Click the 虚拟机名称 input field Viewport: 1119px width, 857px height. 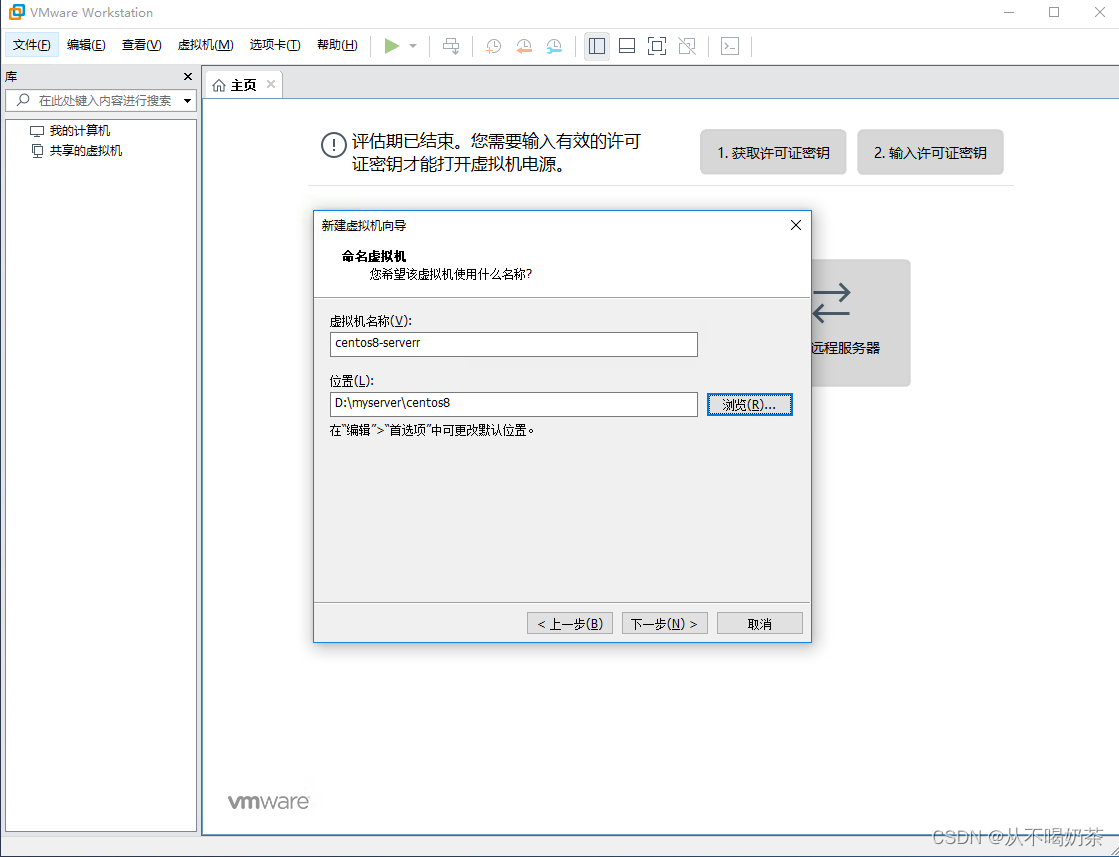tap(513, 344)
